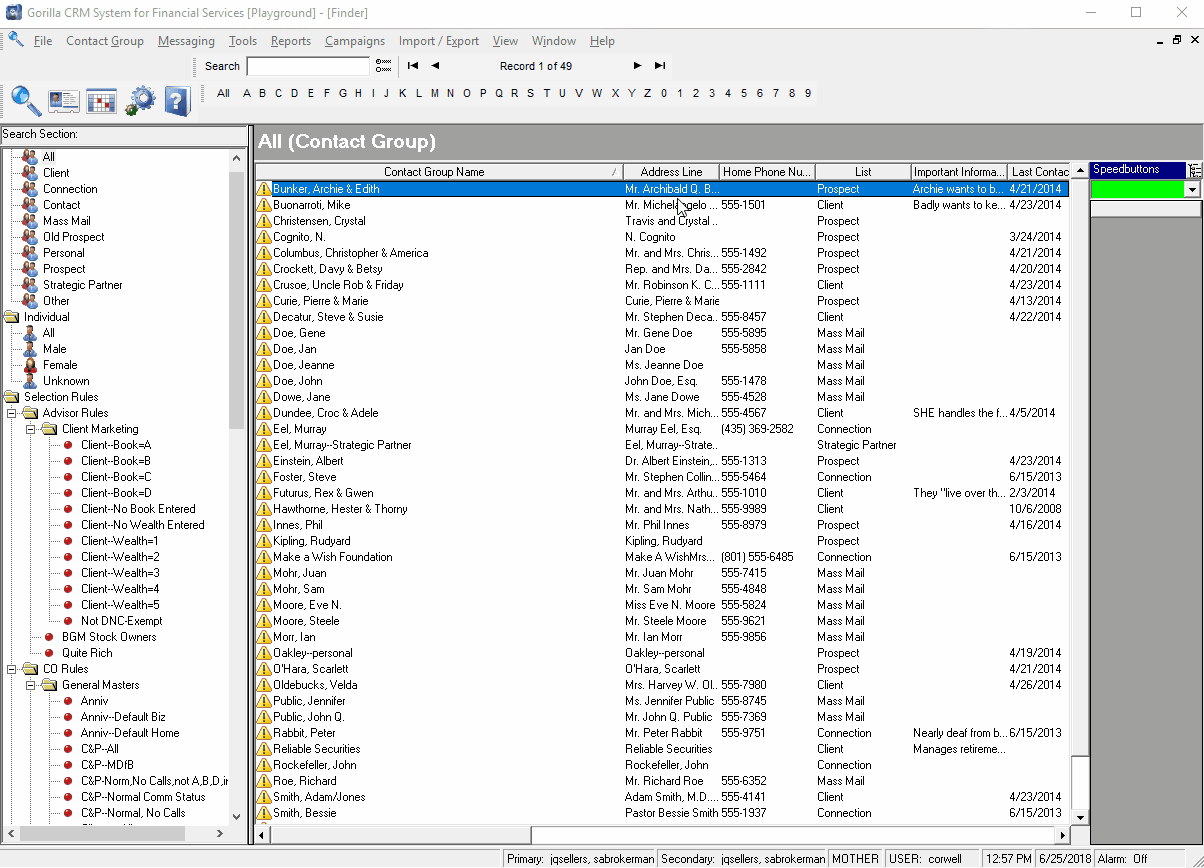Click the search options icon beside Search box
Viewport: 1204px width, 868px height.
click(383, 66)
